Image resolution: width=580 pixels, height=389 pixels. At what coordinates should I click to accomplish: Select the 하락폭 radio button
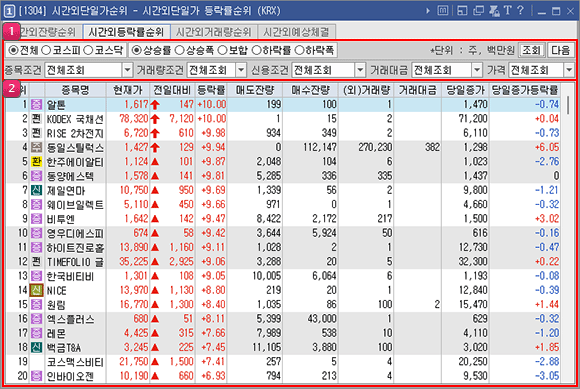[x=299, y=50]
